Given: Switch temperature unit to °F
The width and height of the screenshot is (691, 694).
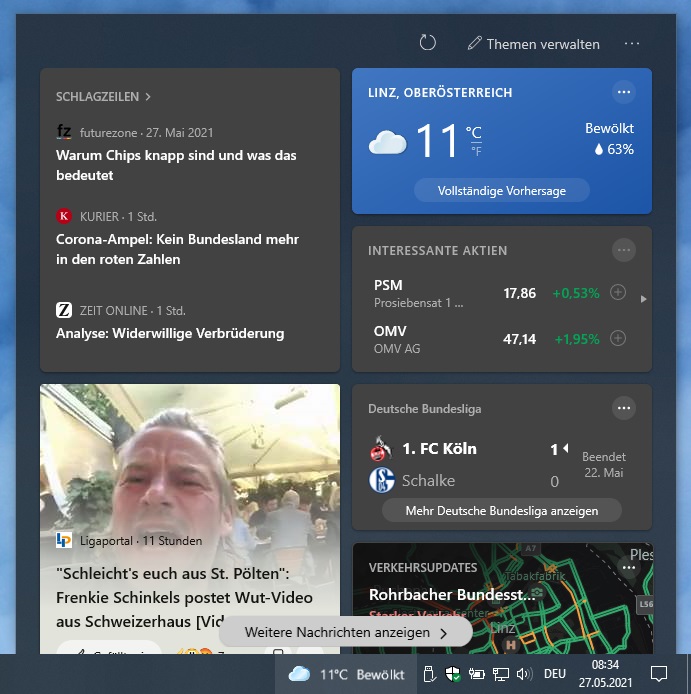Looking at the screenshot, I should click(x=475, y=152).
